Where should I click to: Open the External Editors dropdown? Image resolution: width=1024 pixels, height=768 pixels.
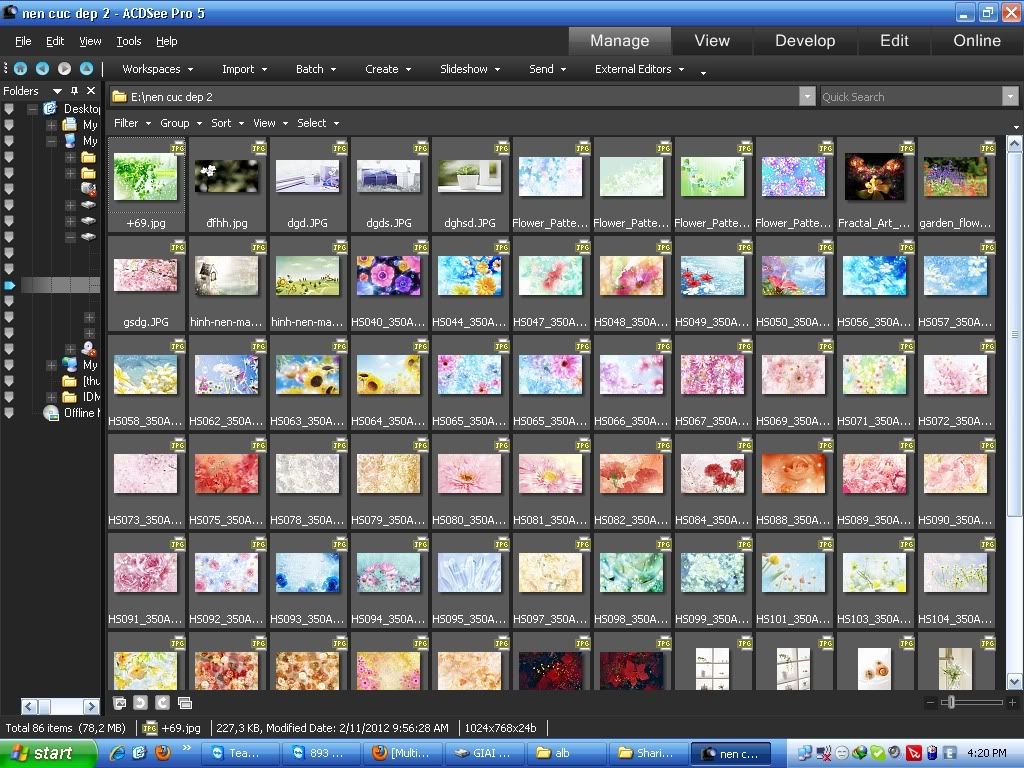[x=639, y=69]
